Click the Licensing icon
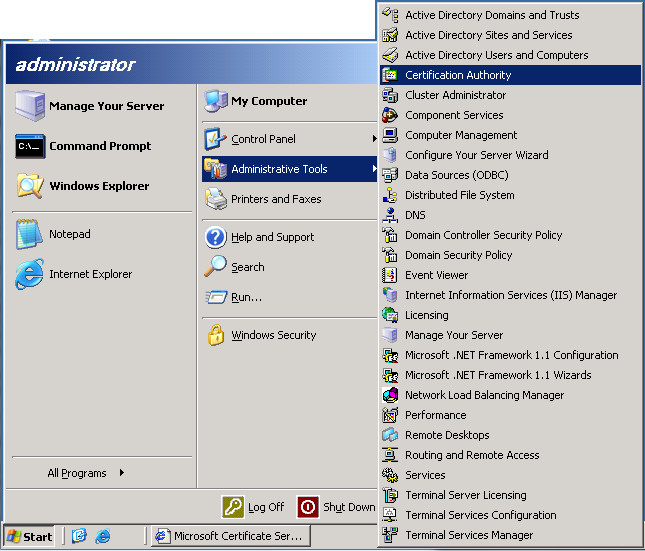Image resolution: width=645 pixels, height=551 pixels. click(x=390, y=315)
